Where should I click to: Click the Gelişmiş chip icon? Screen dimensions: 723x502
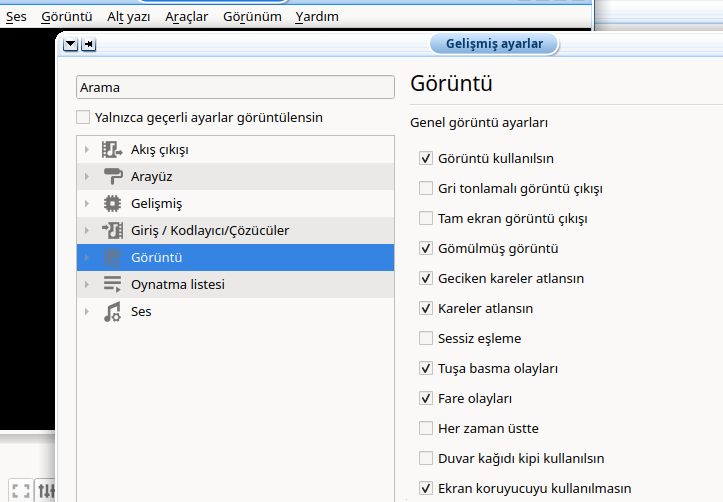point(112,204)
